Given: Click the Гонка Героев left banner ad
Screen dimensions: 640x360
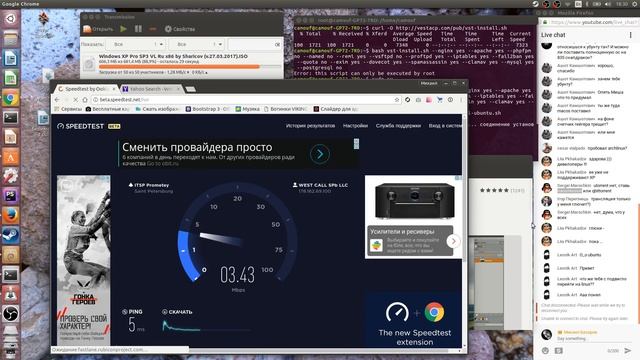Looking at the screenshot, I should tap(83, 260).
